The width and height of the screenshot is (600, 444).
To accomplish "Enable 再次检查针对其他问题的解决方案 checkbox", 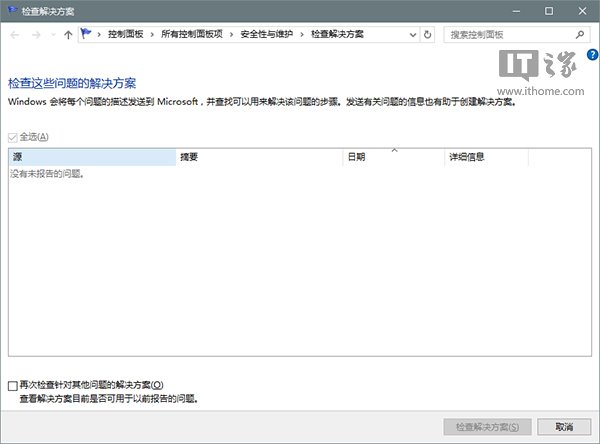I will point(13,385).
